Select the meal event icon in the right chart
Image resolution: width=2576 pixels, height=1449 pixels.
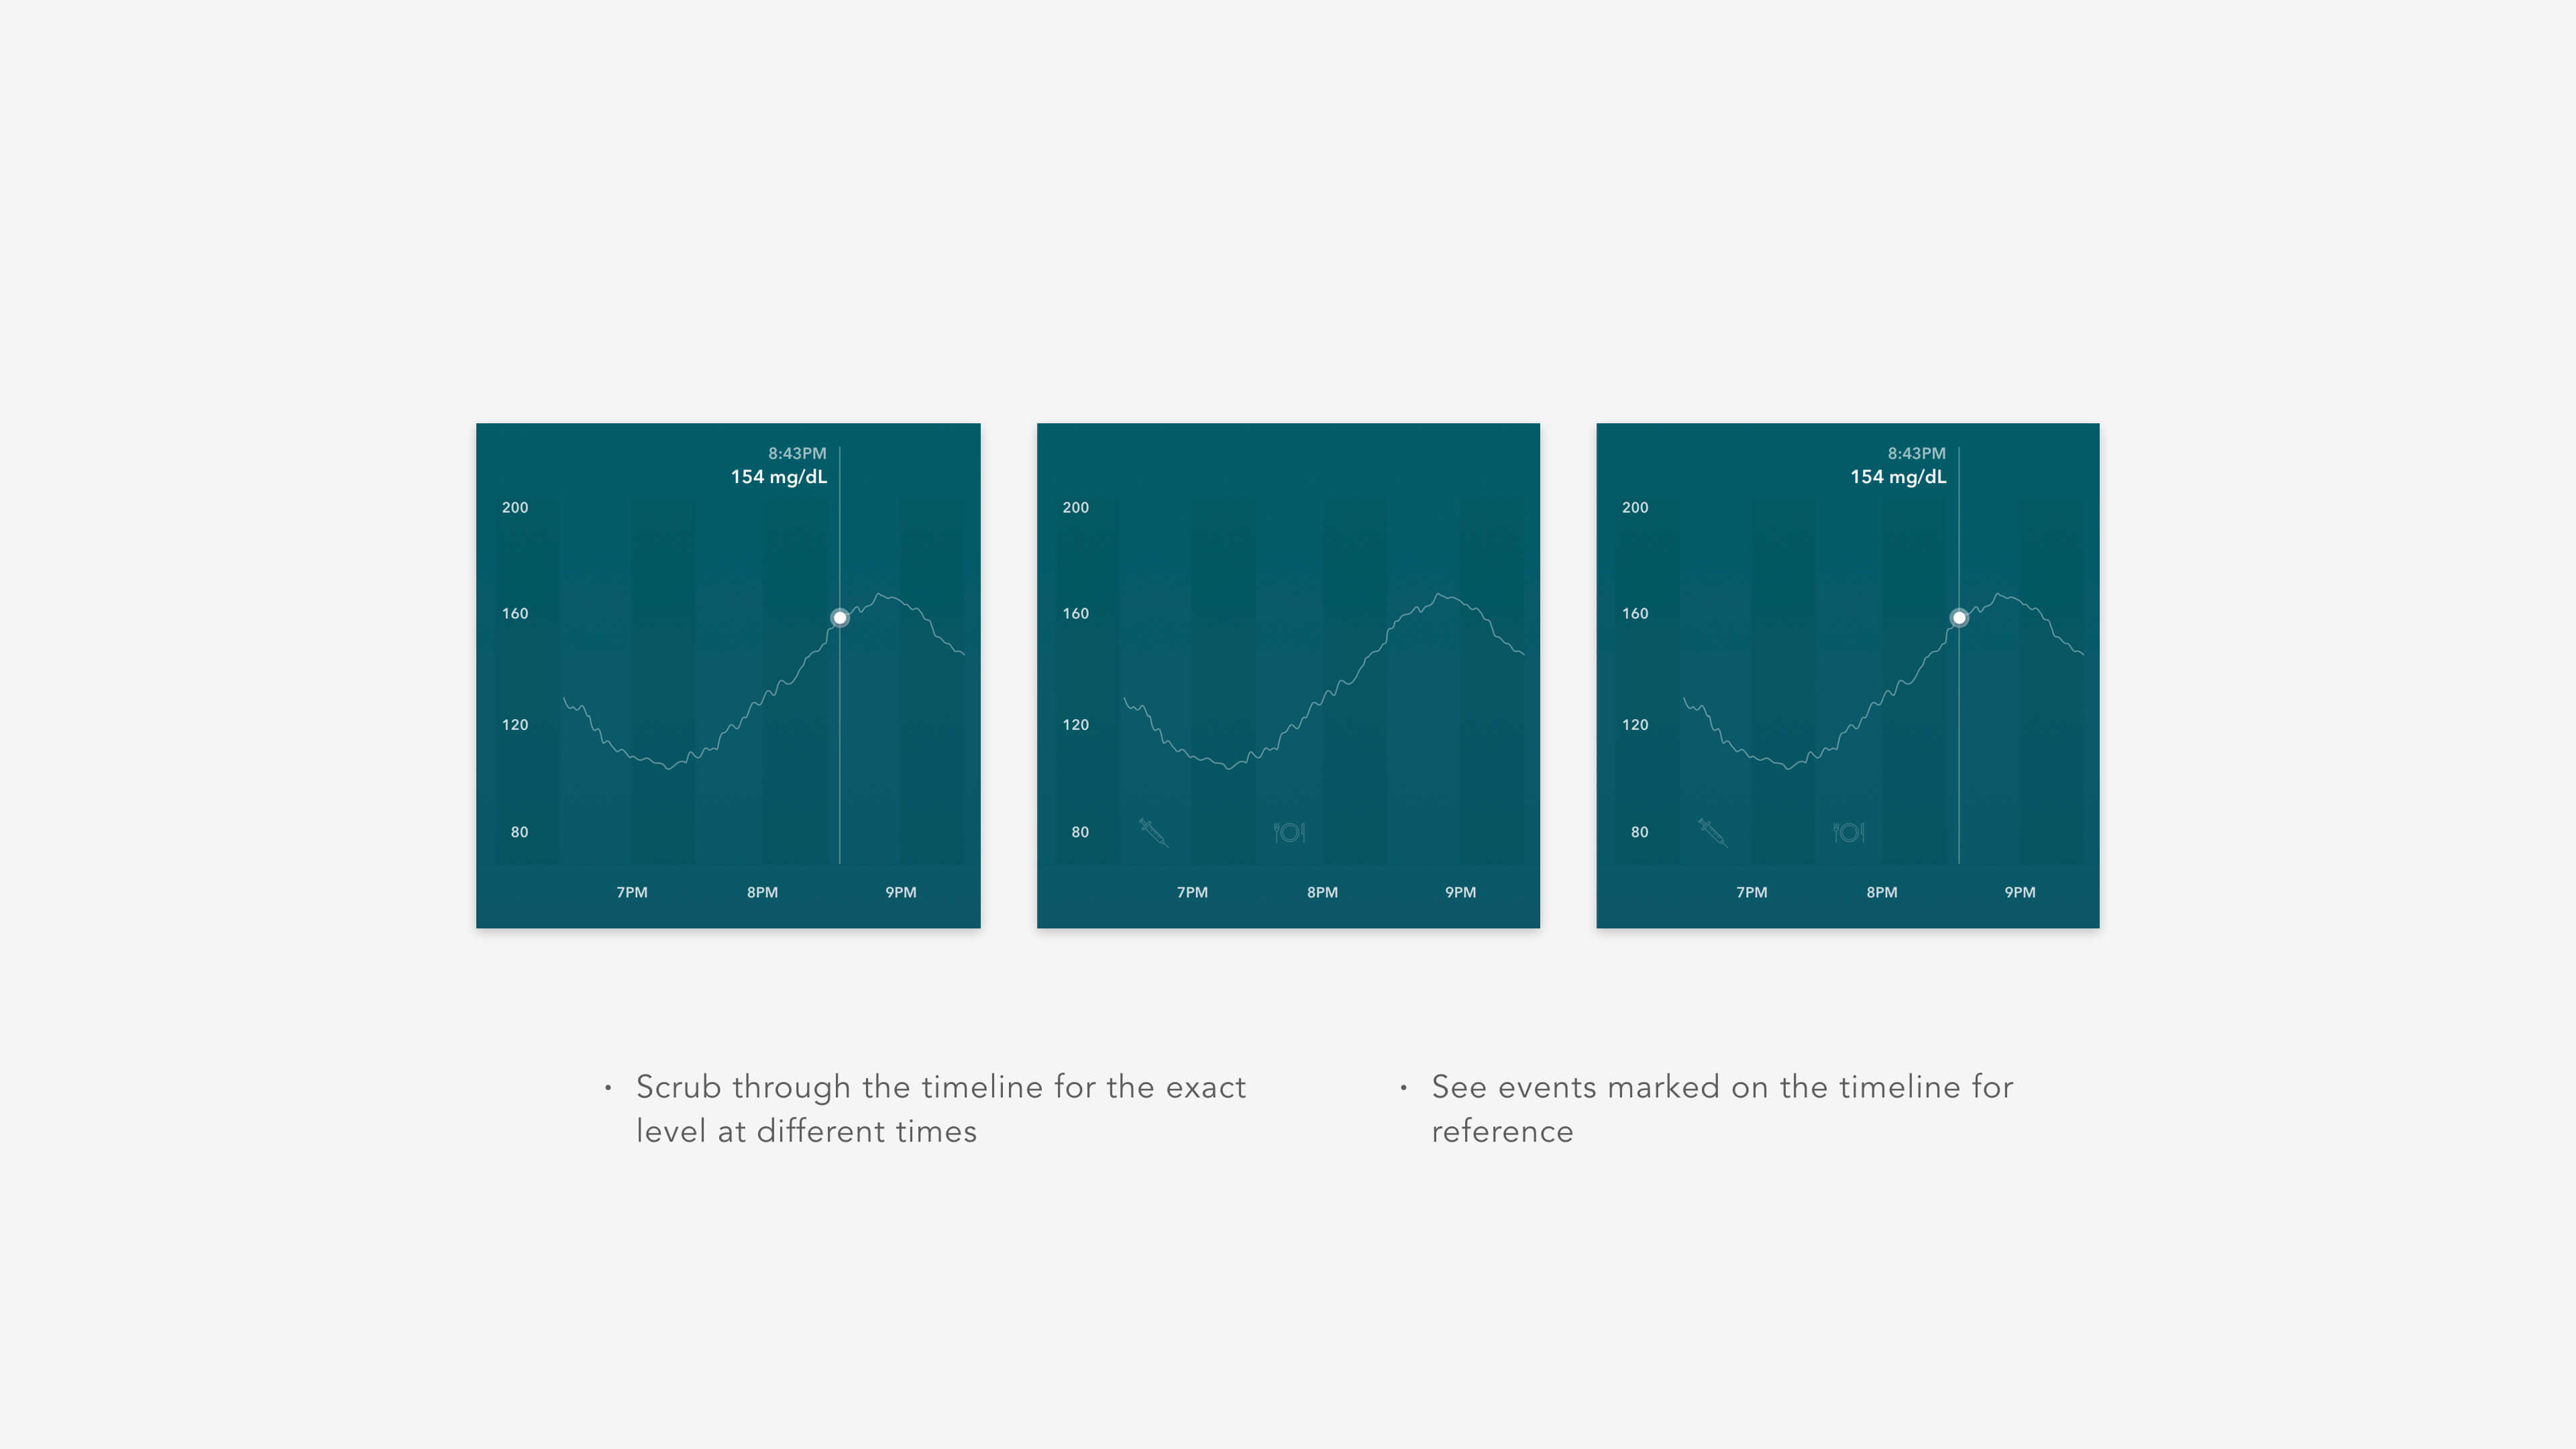pyautogui.click(x=1848, y=832)
